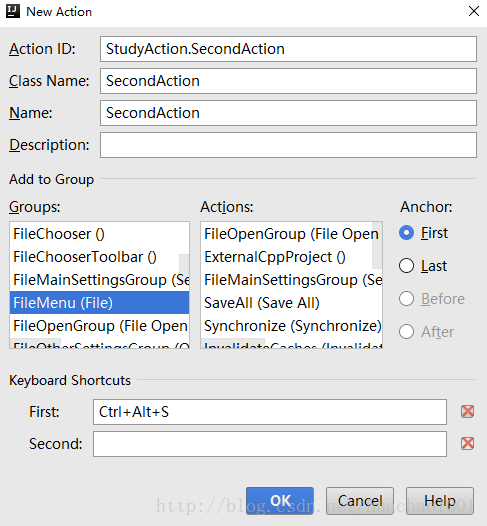Choose FileOpenGroup in the Groups list
487x526 pixels.
tap(99, 326)
